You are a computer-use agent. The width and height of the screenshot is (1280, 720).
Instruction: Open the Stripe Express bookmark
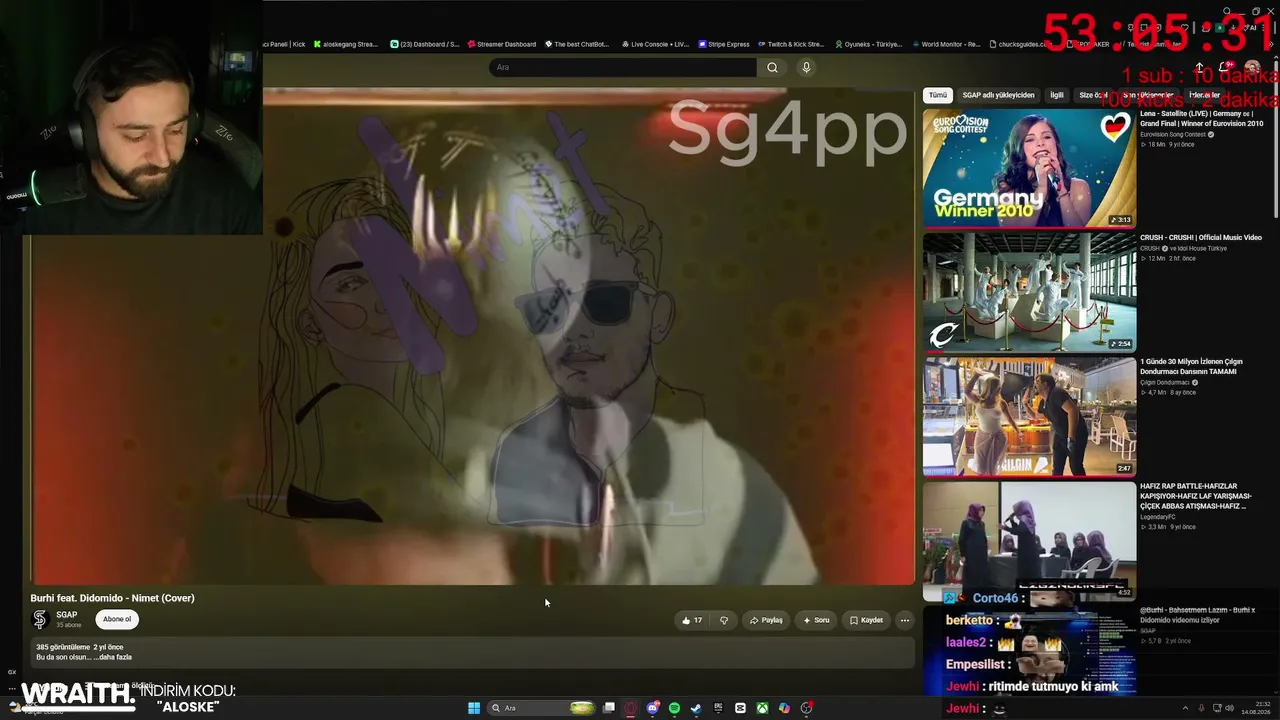724,44
